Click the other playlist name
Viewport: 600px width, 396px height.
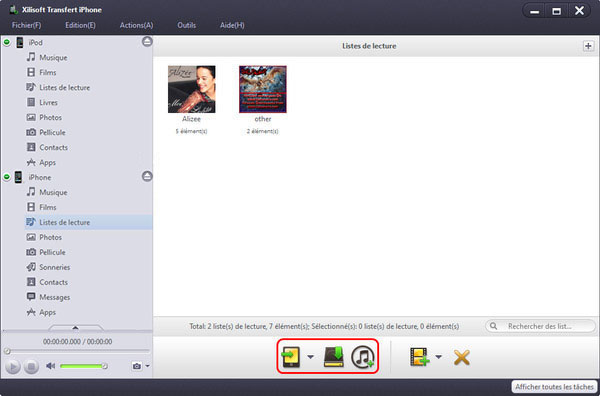tap(263, 119)
